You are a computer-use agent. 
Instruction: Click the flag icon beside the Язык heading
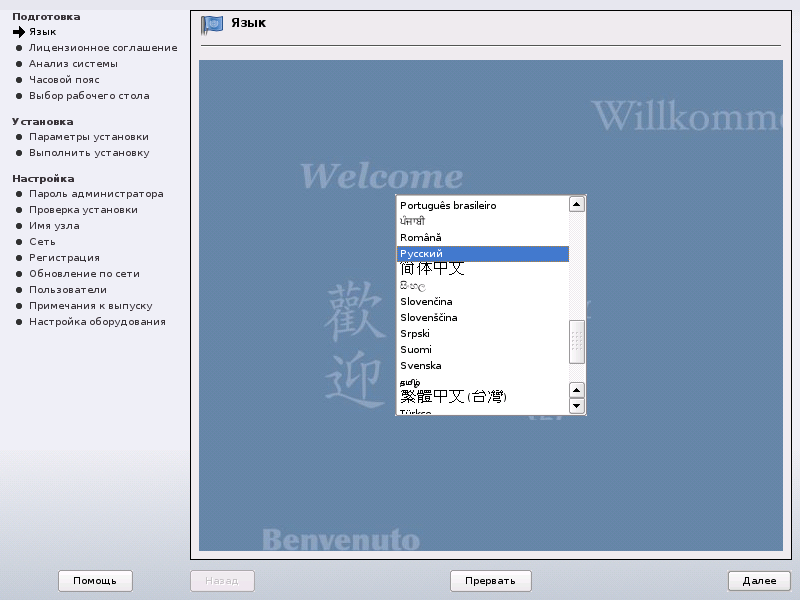(212, 25)
